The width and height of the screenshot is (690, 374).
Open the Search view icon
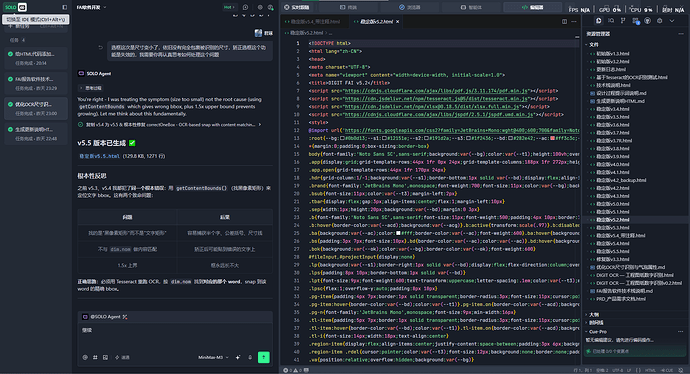point(611,20)
